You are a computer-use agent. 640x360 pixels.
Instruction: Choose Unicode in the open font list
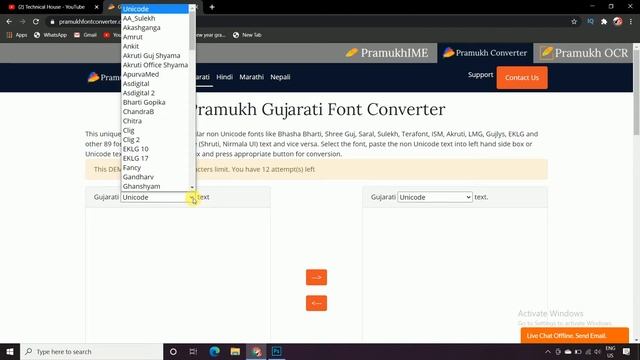click(155, 9)
